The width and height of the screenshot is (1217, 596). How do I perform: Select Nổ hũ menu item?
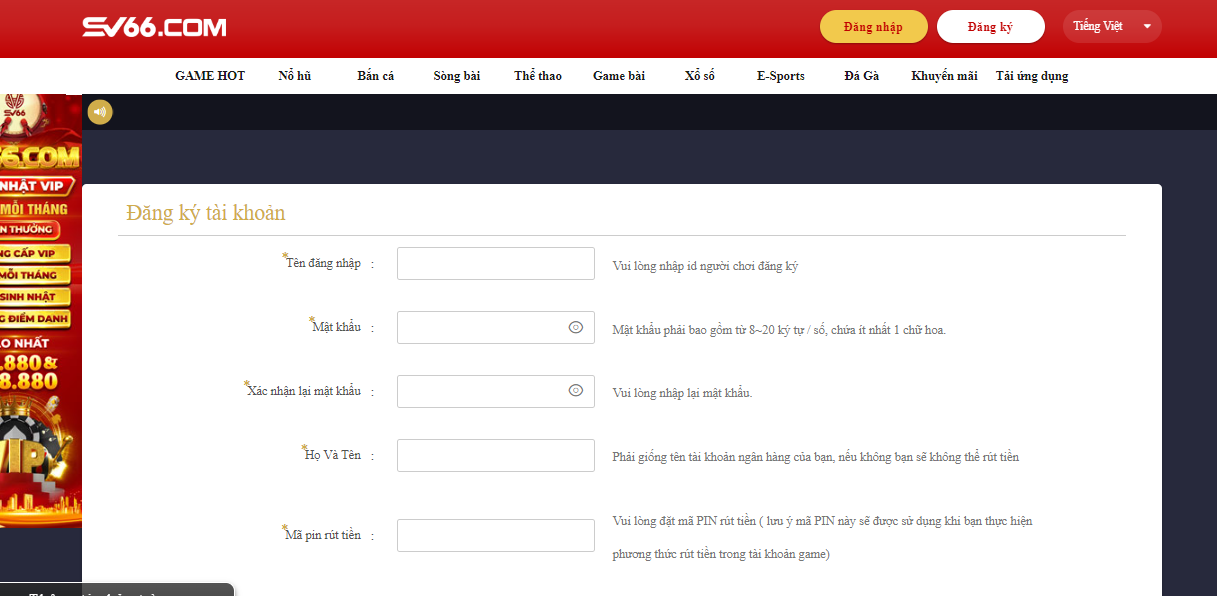294,76
